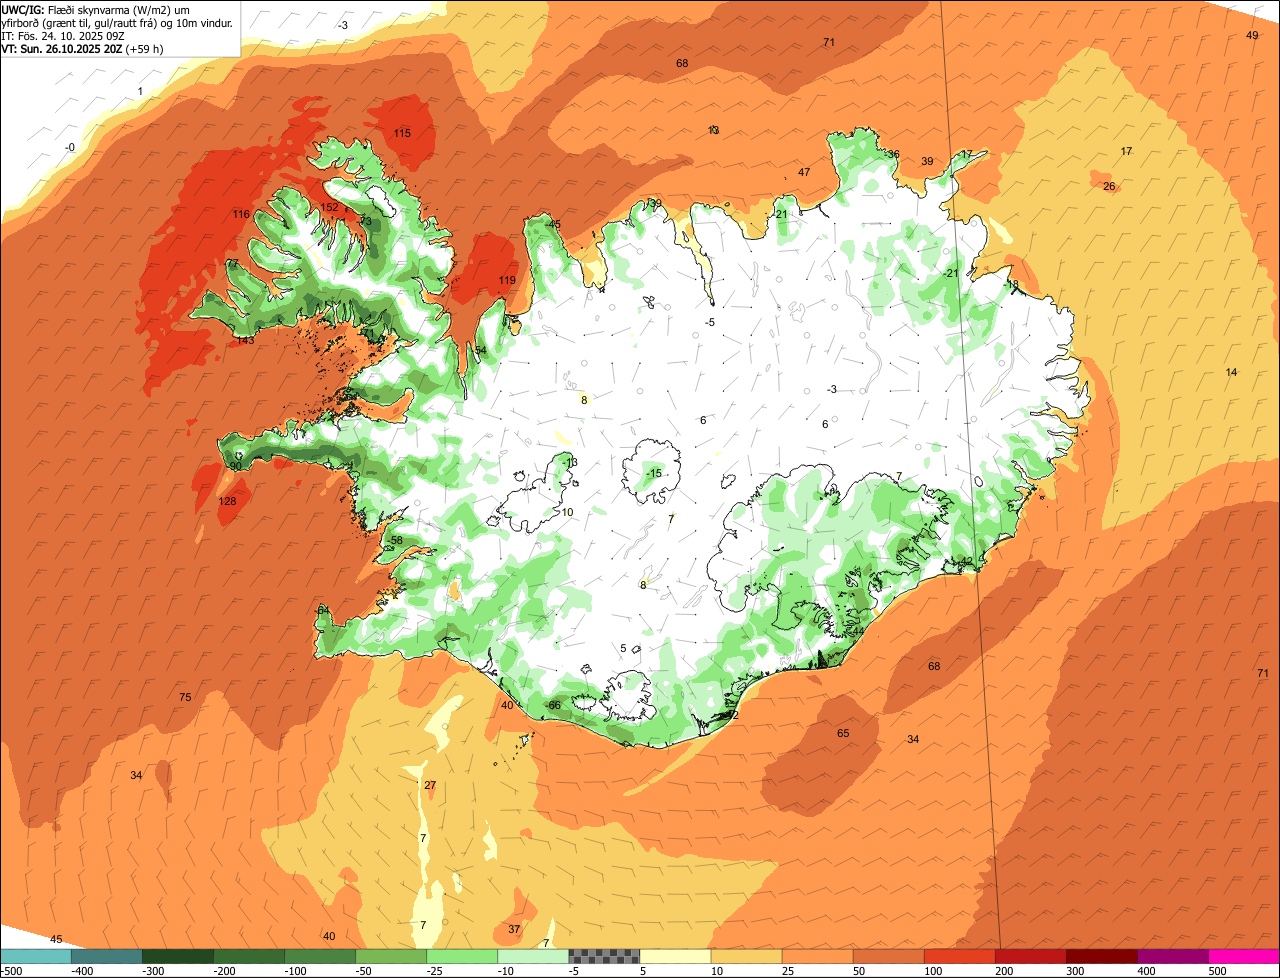This screenshot has width=1280, height=978.
Task: Select the purple legend swatch between 400 and 500
Action: (x=1173, y=956)
